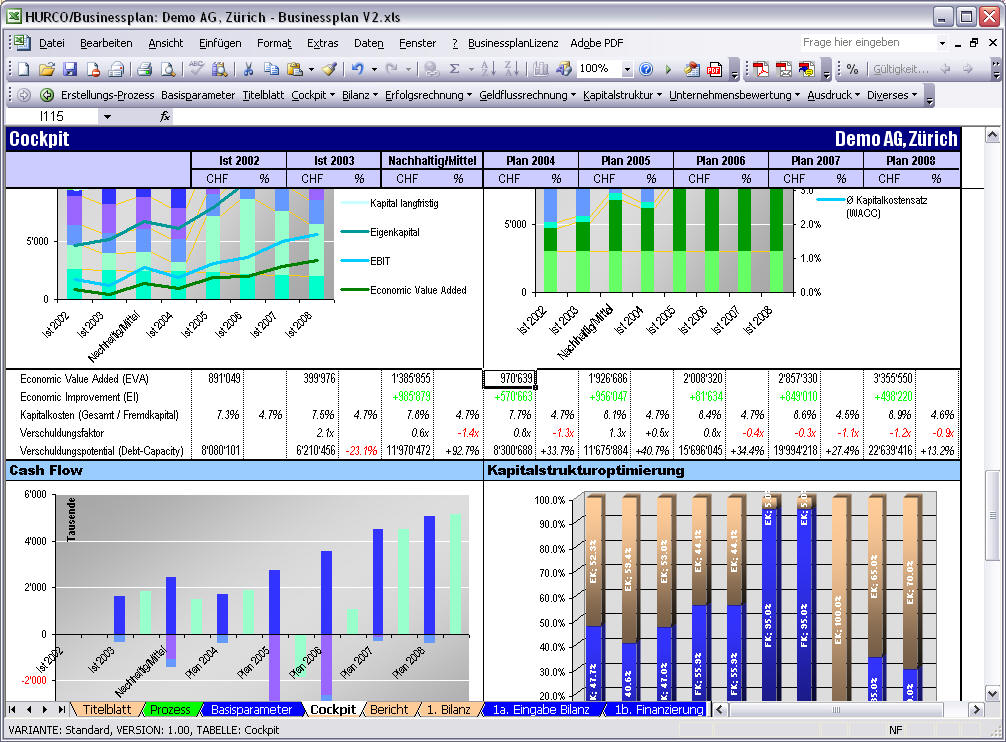Image resolution: width=1006 pixels, height=742 pixels.
Task: Click the green back arrow navigation icon
Action: 47,96
